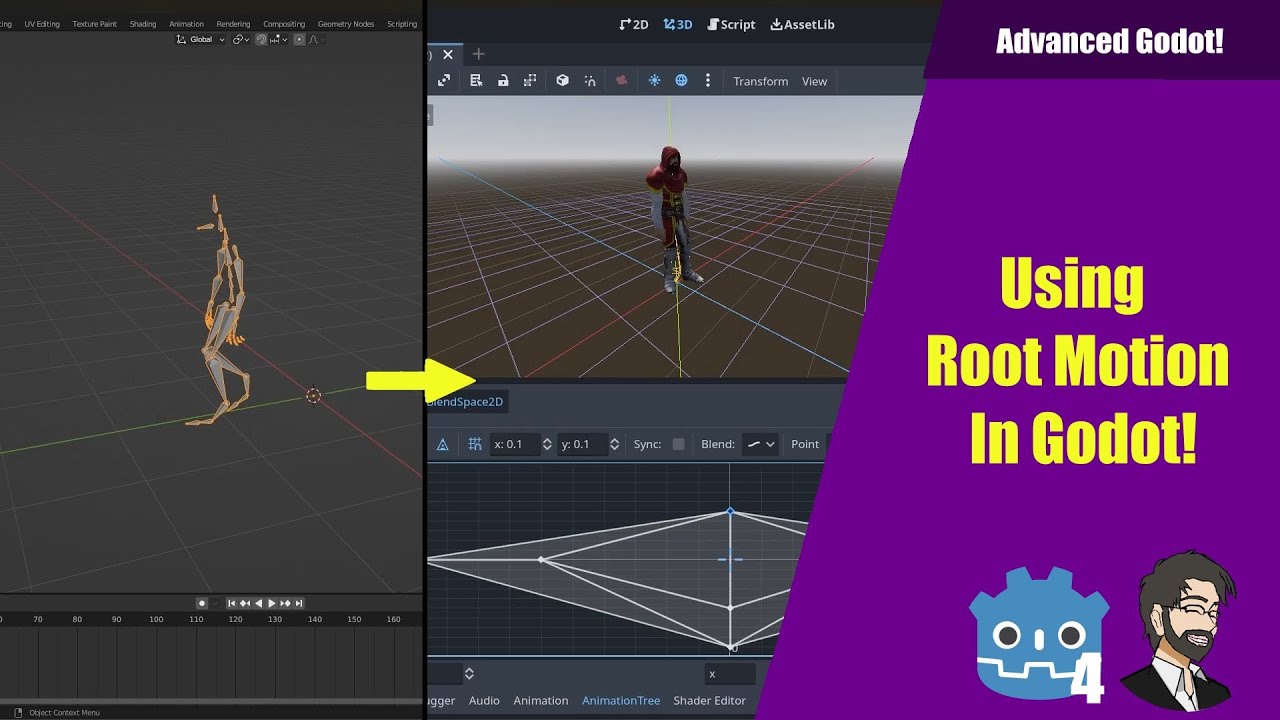Switch Godot to the 2D workspace
Viewport: 1280px width, 720px height.
pos(633,24)
